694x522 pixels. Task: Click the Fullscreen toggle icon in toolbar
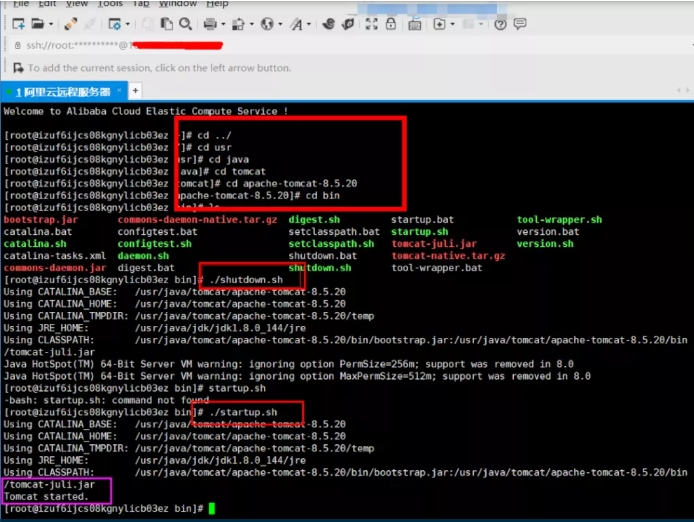(371, 24)
